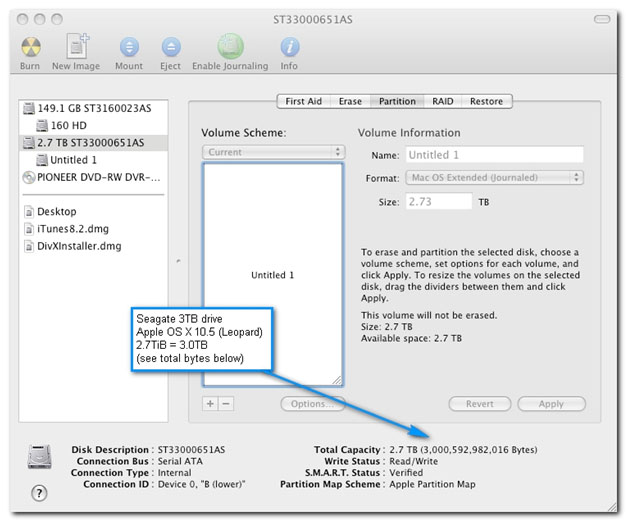Click the Options... button
Screen dimensions: 628x523
click(x=311, y=404)
